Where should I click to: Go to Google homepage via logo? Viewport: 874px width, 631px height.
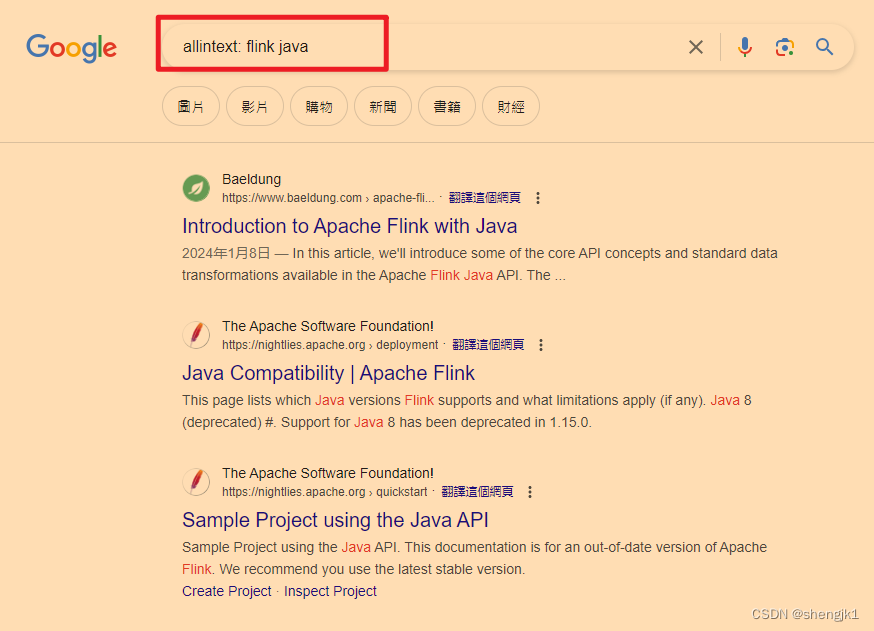point(71,48)
